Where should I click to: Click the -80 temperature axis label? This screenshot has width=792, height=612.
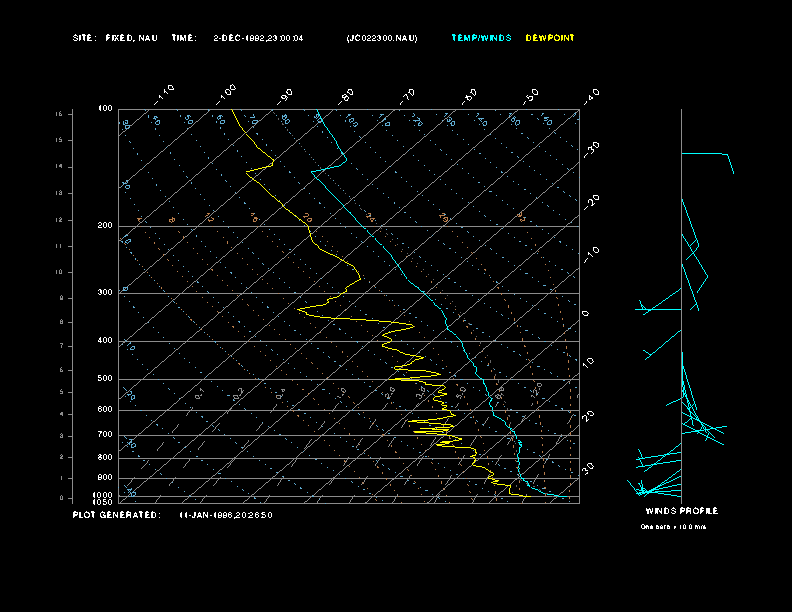pyautogui.click(x=346, y=97)
